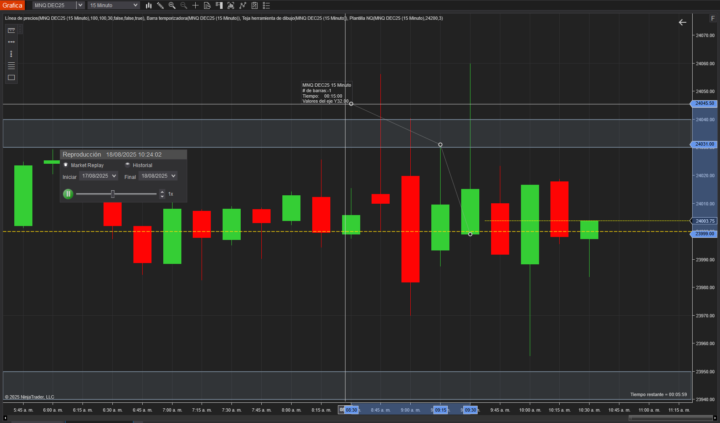720x423 pixels.
Task: Click the ruler anchor point at 24045.50
Action: 351,104
